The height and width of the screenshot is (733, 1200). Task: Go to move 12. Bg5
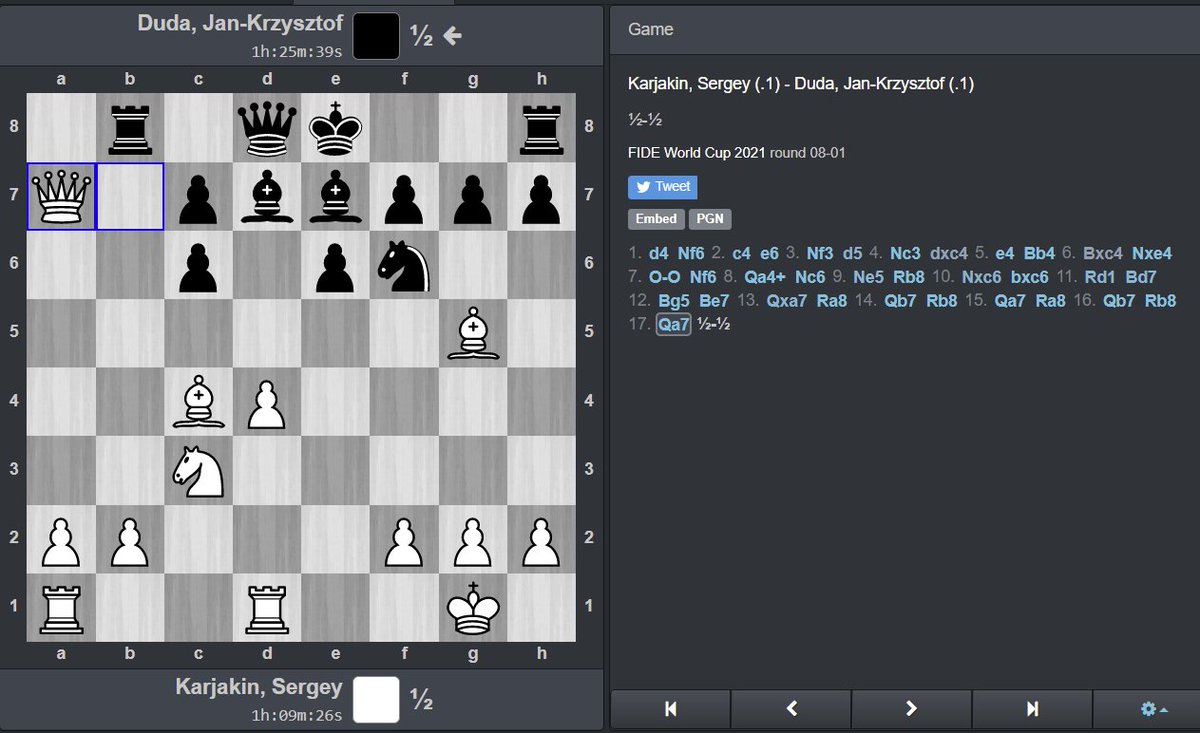674,301
